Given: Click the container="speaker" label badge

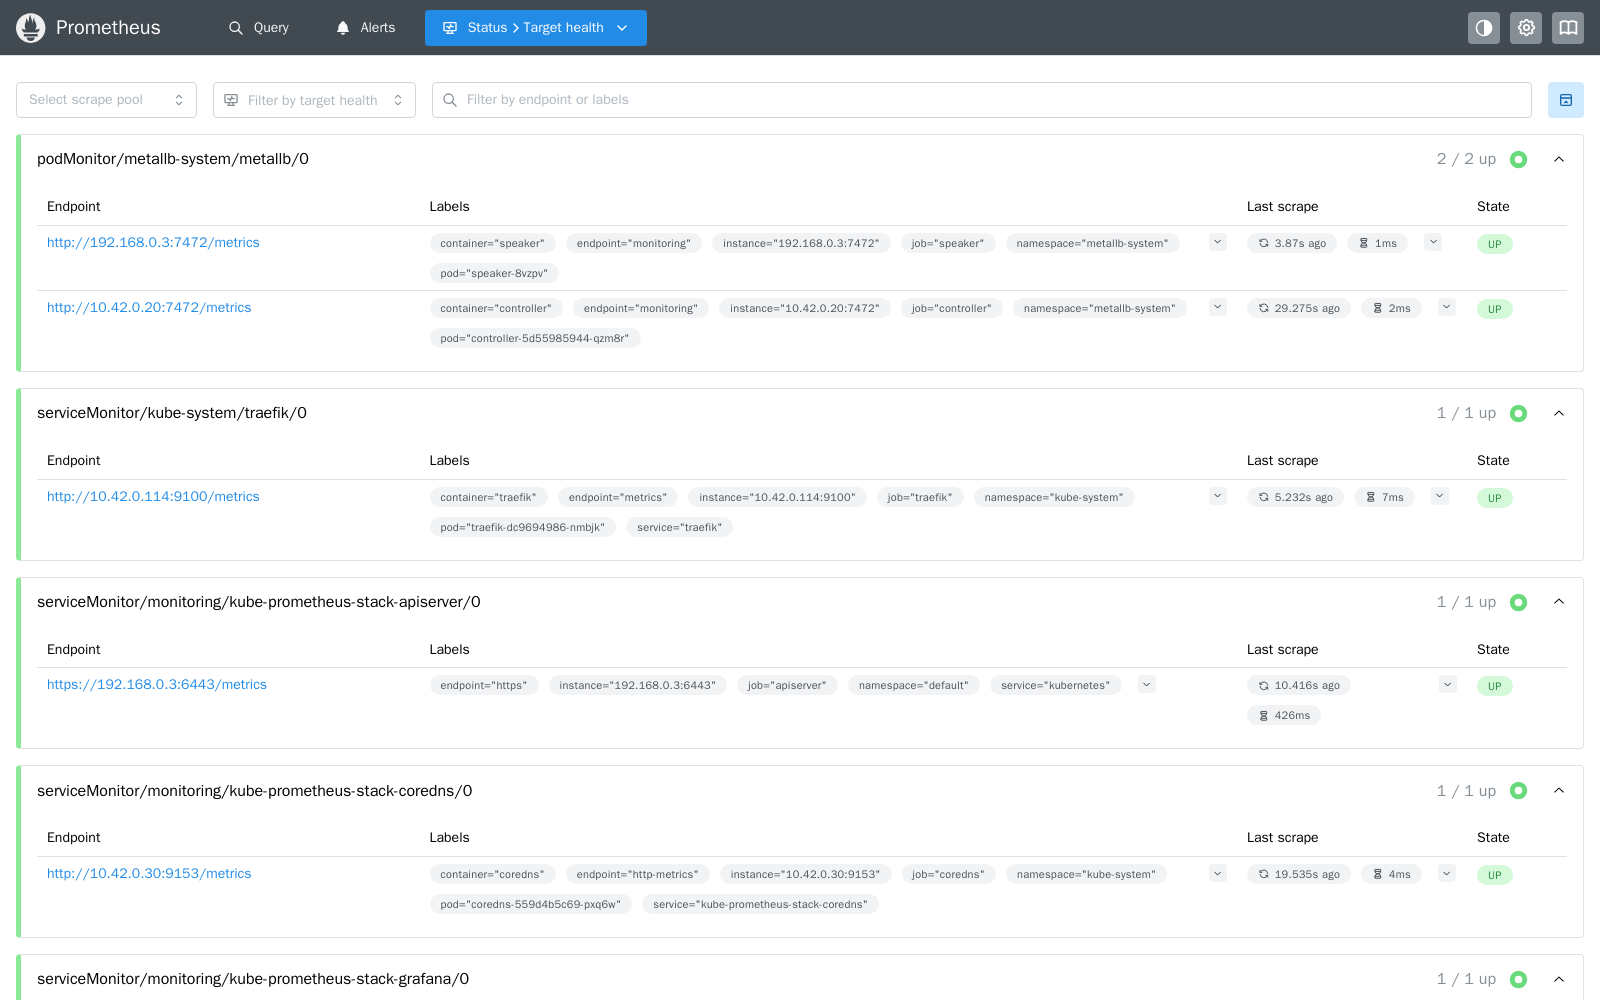Looking at the screenshot, I should [x=493, y=244].
